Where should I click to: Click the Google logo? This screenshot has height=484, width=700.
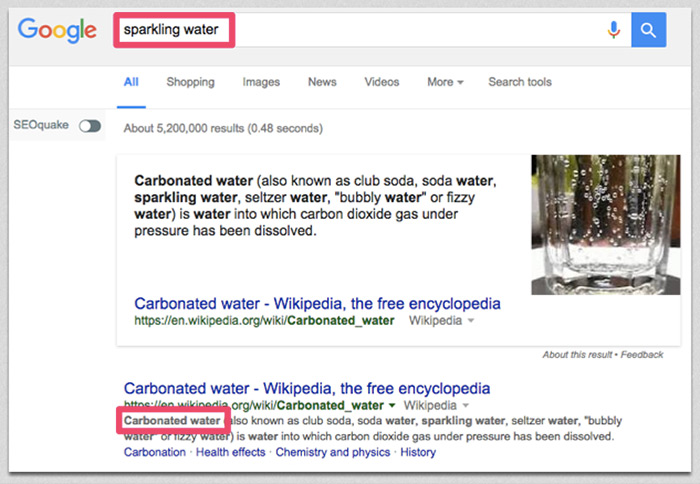[x=55, y=30]
